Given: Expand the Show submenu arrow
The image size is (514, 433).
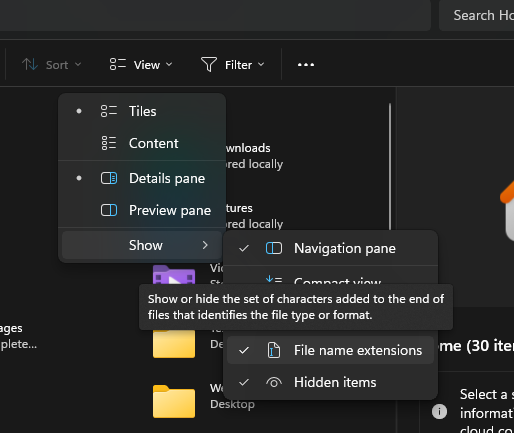Looking at the screenshot, I should pos(205,245).
